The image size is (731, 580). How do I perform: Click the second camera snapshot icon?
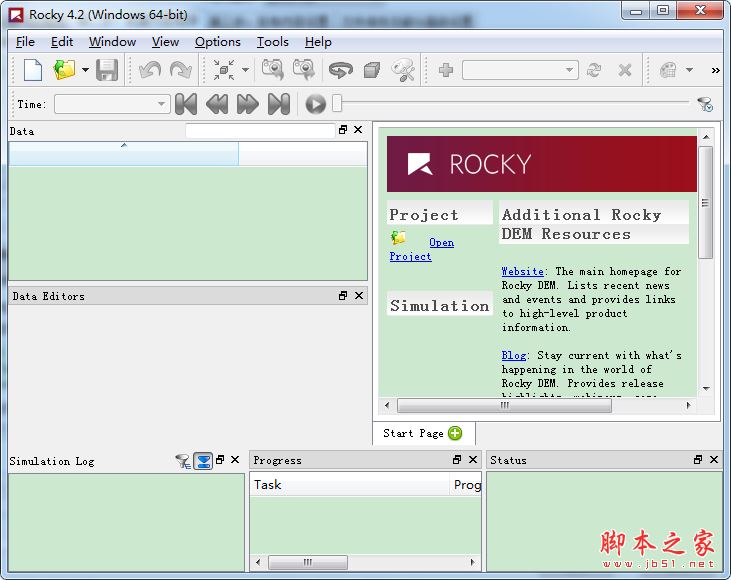pos(303,69)
